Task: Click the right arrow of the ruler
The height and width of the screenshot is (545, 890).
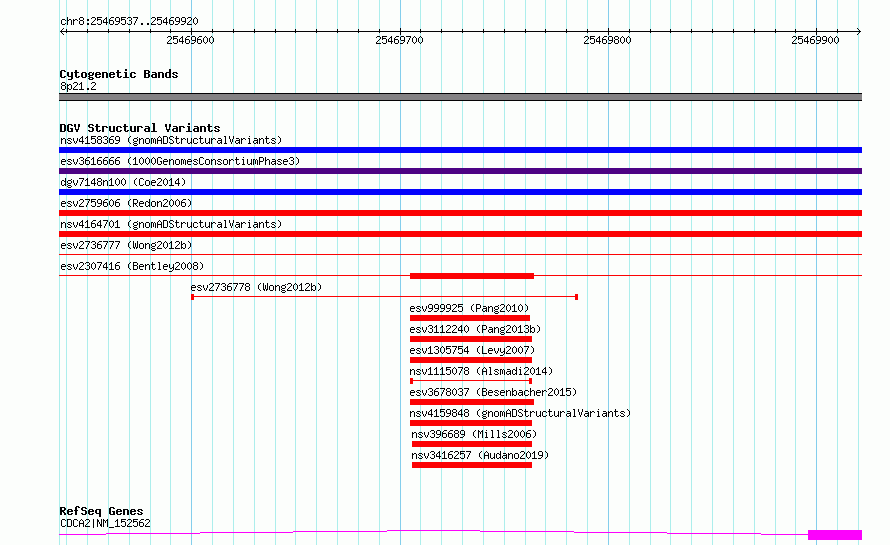Action: tap(859, 32)
